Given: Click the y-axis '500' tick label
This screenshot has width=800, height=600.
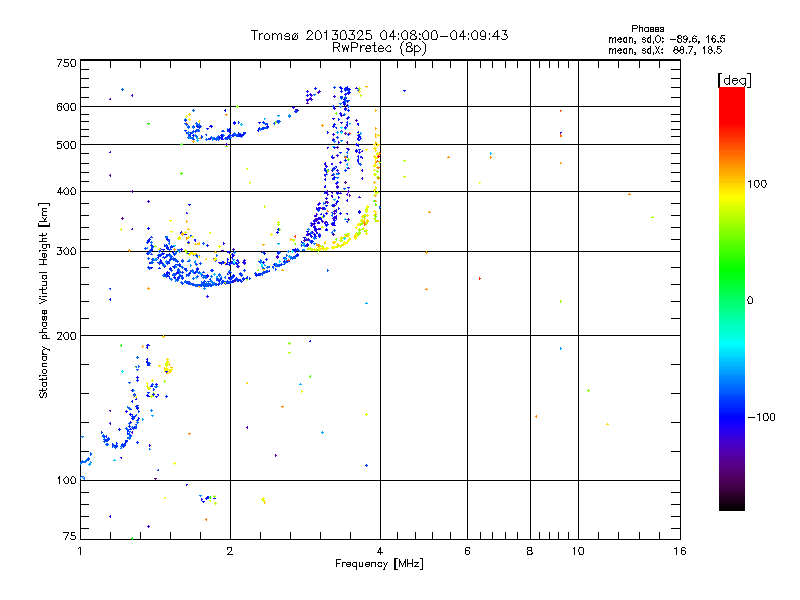Looking at the screenshot, I should pos(66,145).
